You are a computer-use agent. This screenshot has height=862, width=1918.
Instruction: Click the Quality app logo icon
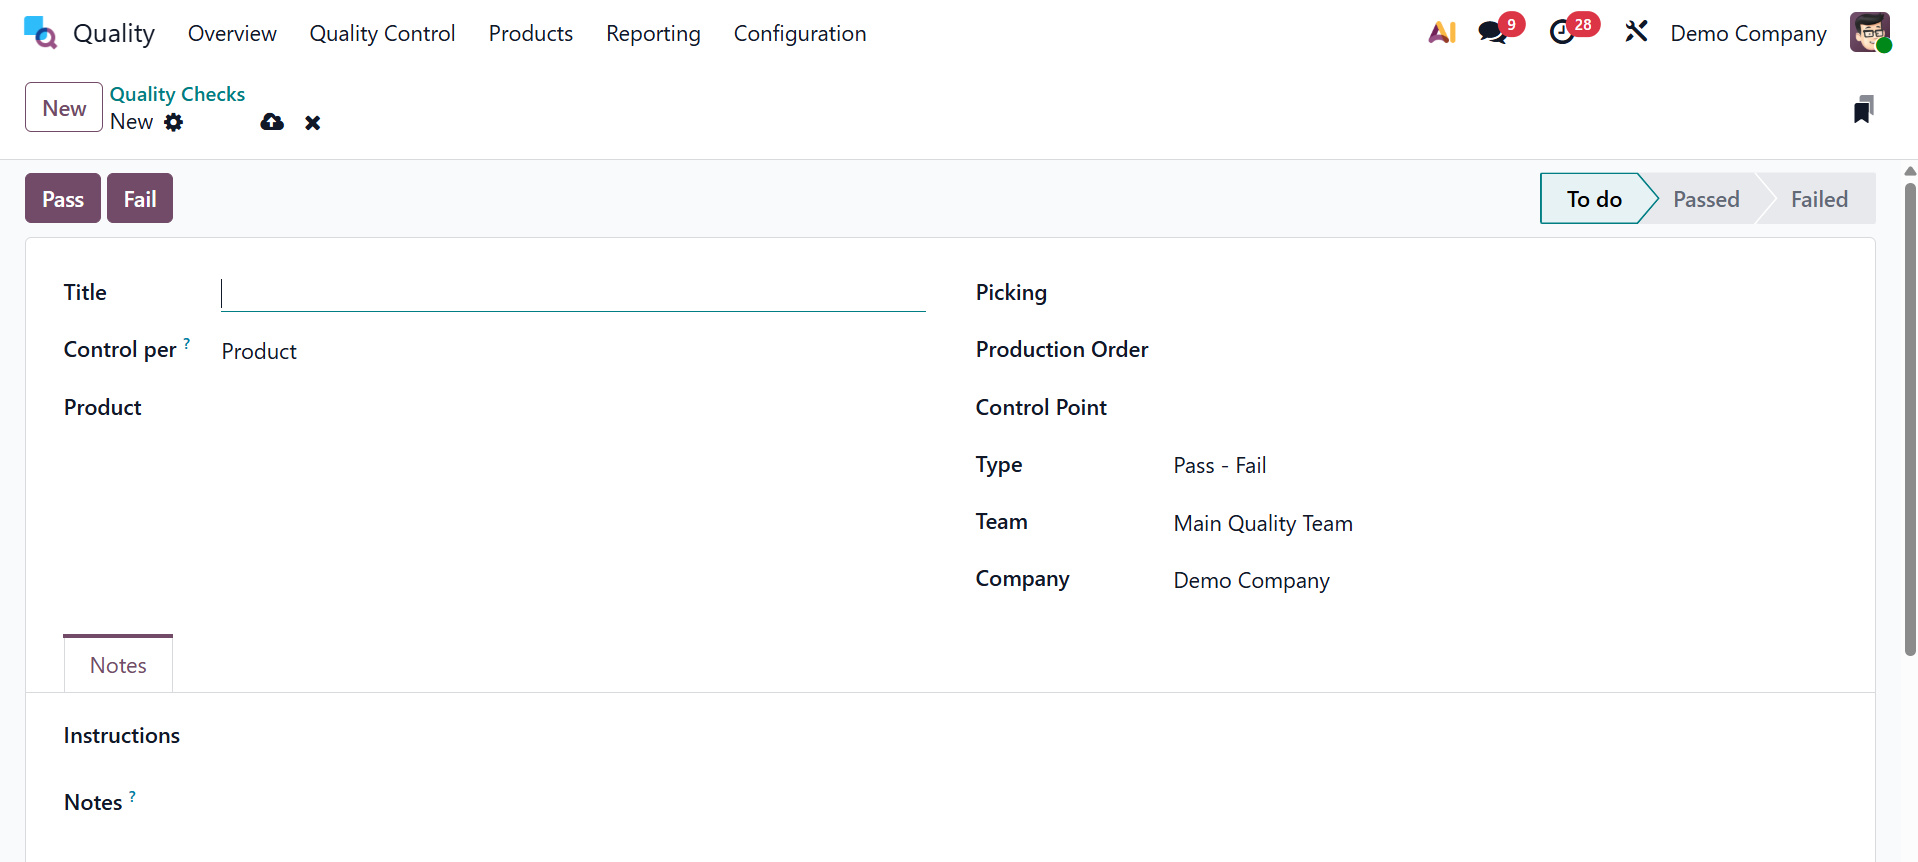40,33
